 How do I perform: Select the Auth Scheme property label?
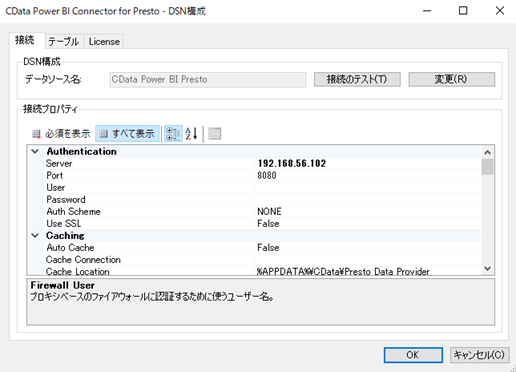73,212
